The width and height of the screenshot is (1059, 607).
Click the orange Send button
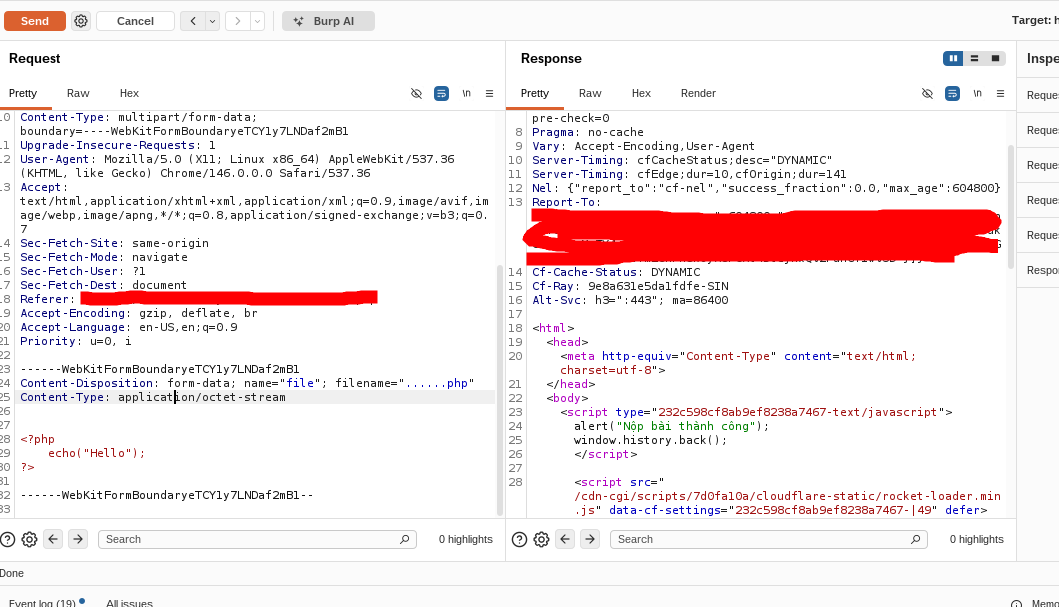(35, 21)
